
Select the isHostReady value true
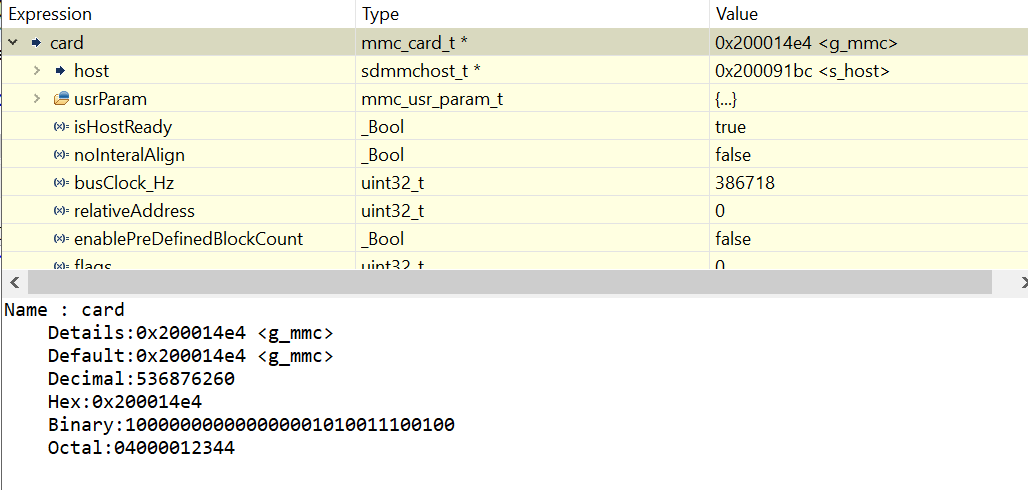pyautogui.click(x=730, y=127)
